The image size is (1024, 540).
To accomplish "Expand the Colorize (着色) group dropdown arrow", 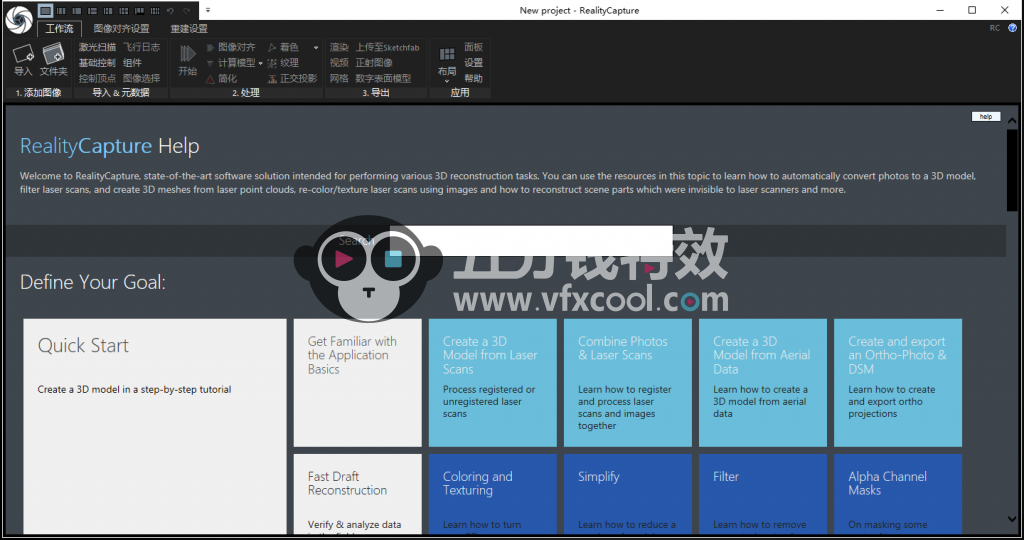I will 316,48.
